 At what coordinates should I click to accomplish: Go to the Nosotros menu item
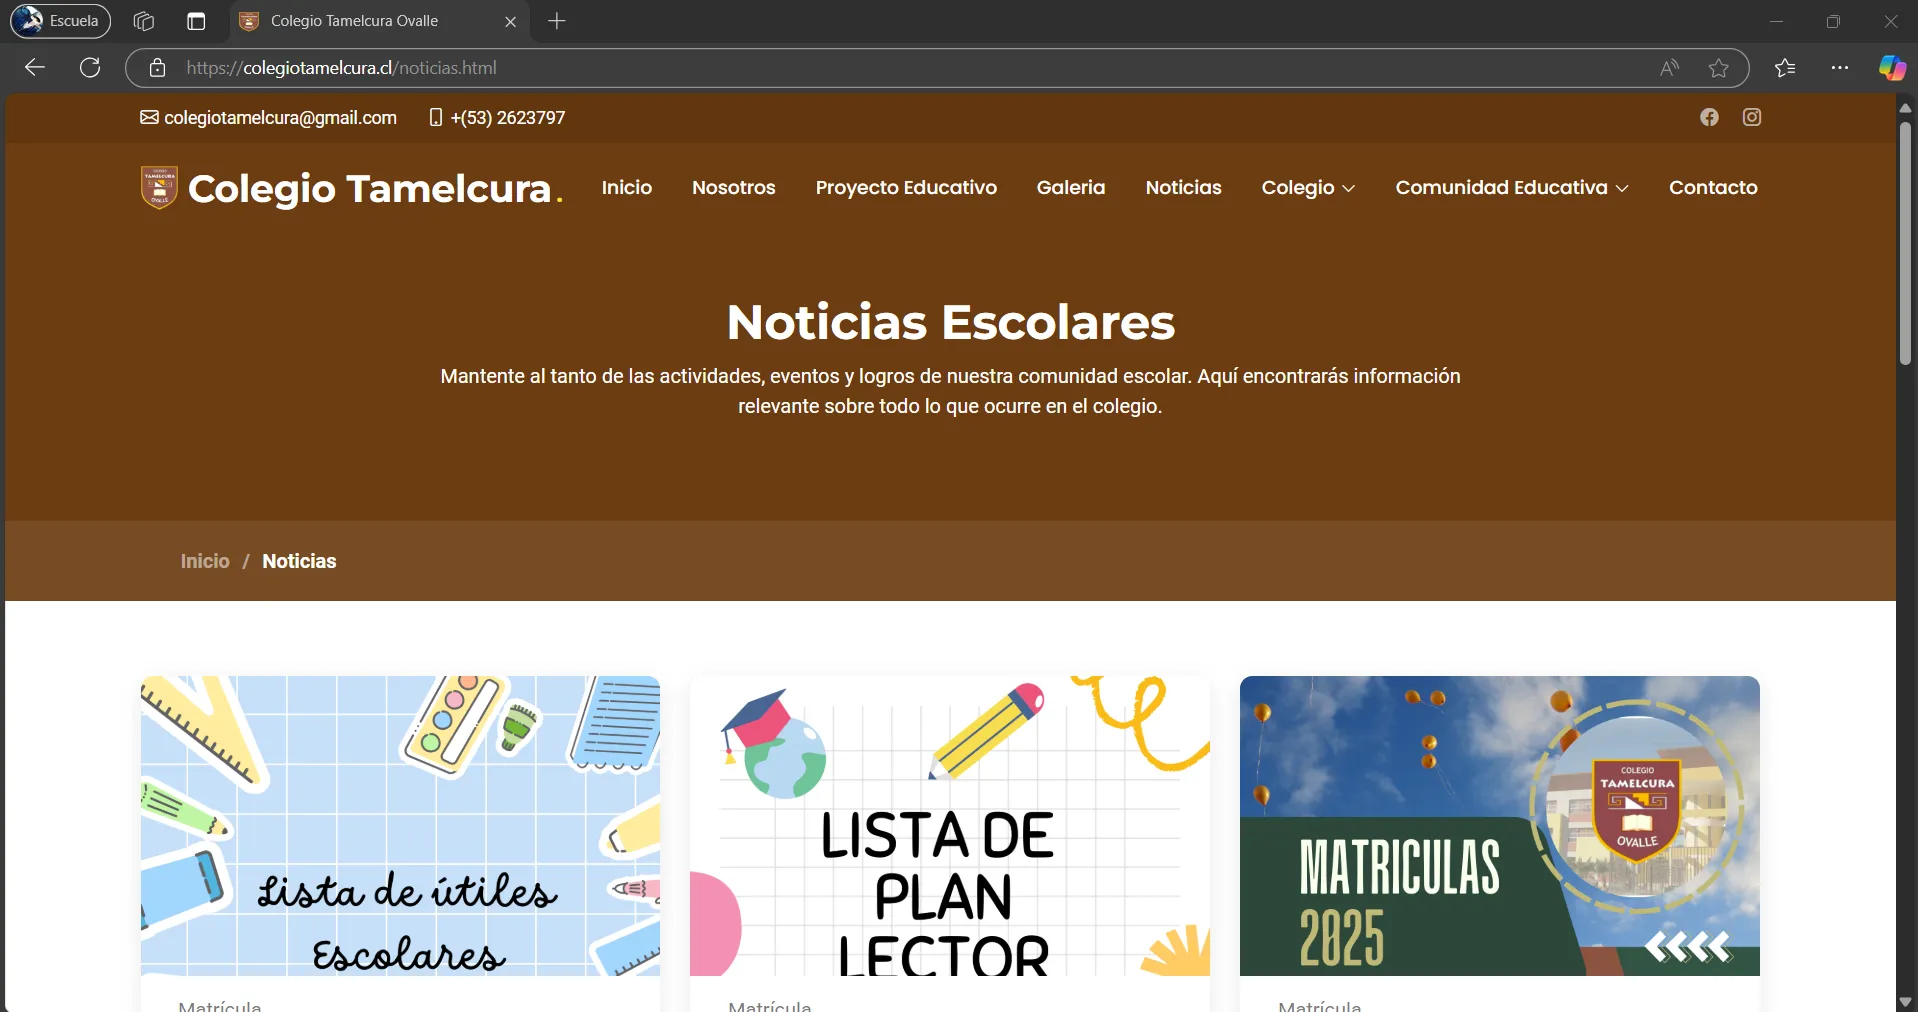733,188
